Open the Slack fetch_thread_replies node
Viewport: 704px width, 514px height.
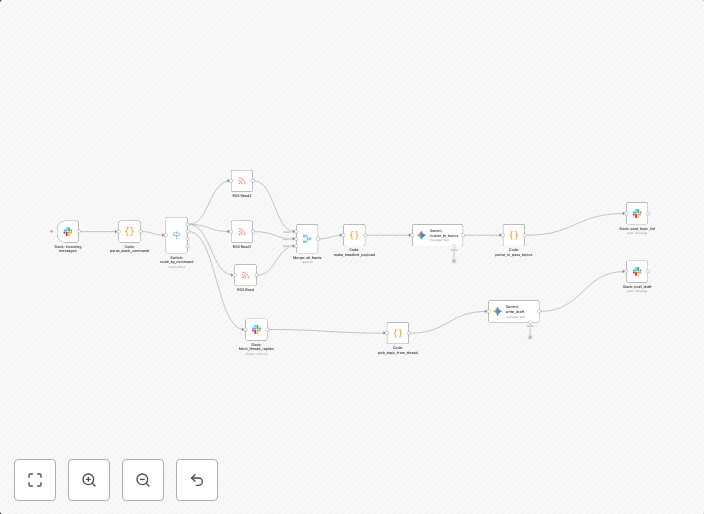click(256, 329)
